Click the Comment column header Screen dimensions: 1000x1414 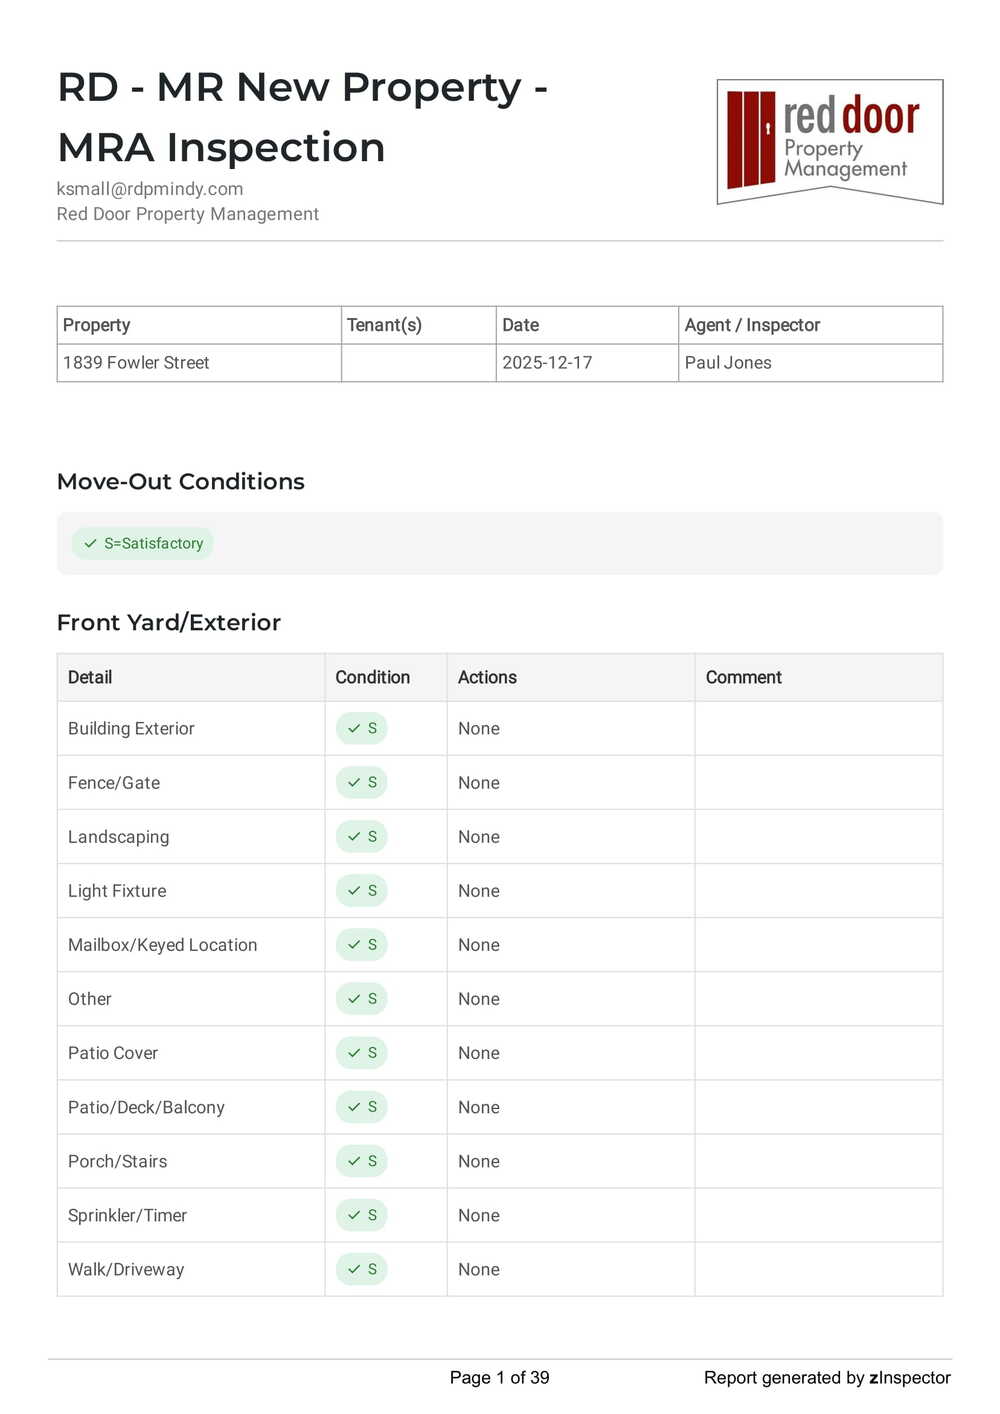tap(743, 677)
